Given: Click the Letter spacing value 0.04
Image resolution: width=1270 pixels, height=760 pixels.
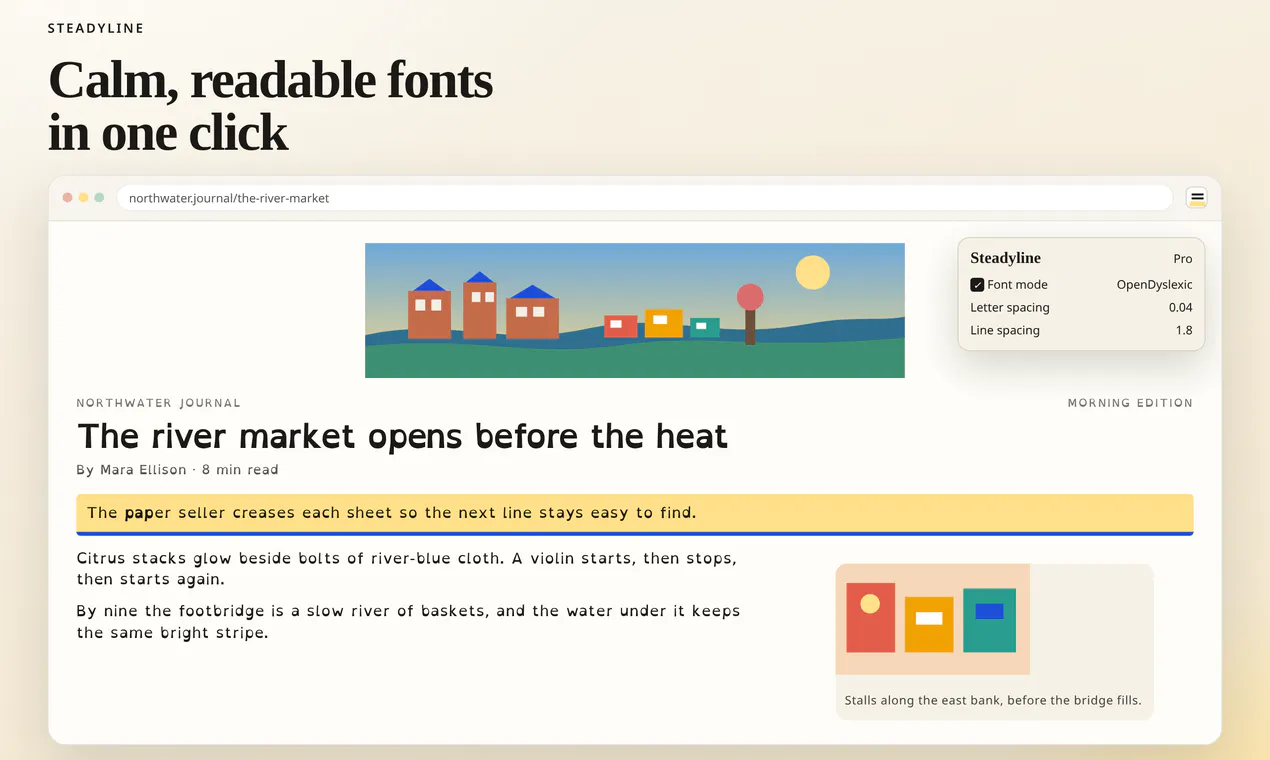Looking at the screenshot, I should coord(1180,308).
